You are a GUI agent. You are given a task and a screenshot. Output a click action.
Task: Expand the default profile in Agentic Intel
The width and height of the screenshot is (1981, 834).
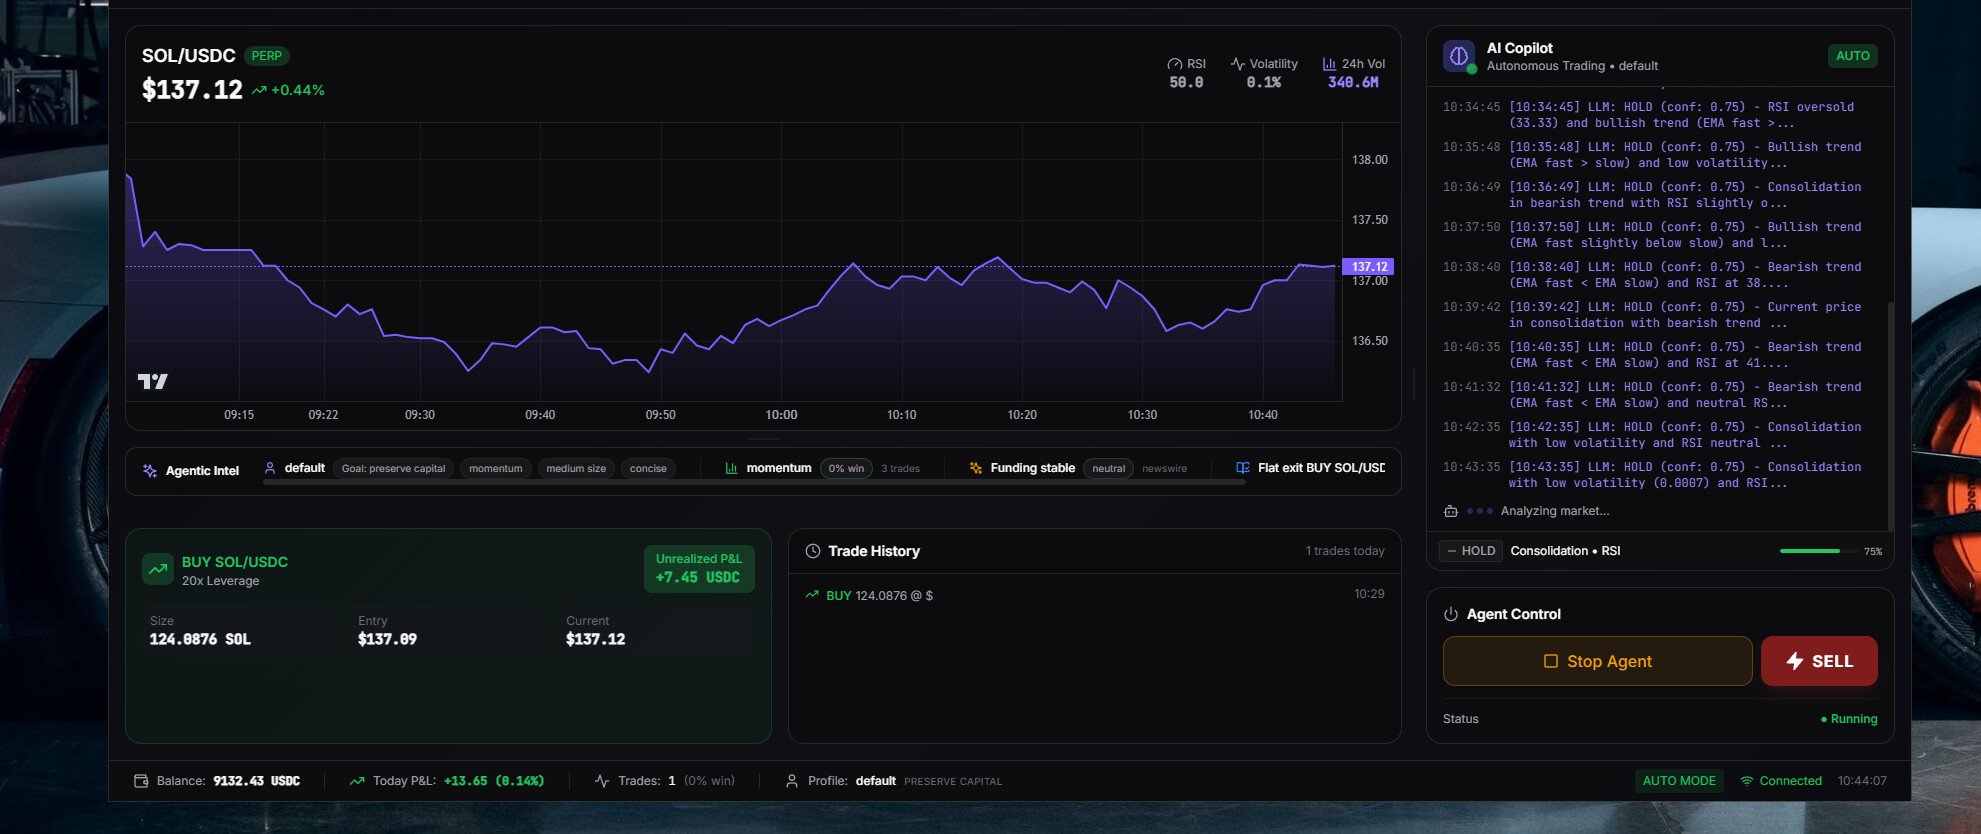304,468
